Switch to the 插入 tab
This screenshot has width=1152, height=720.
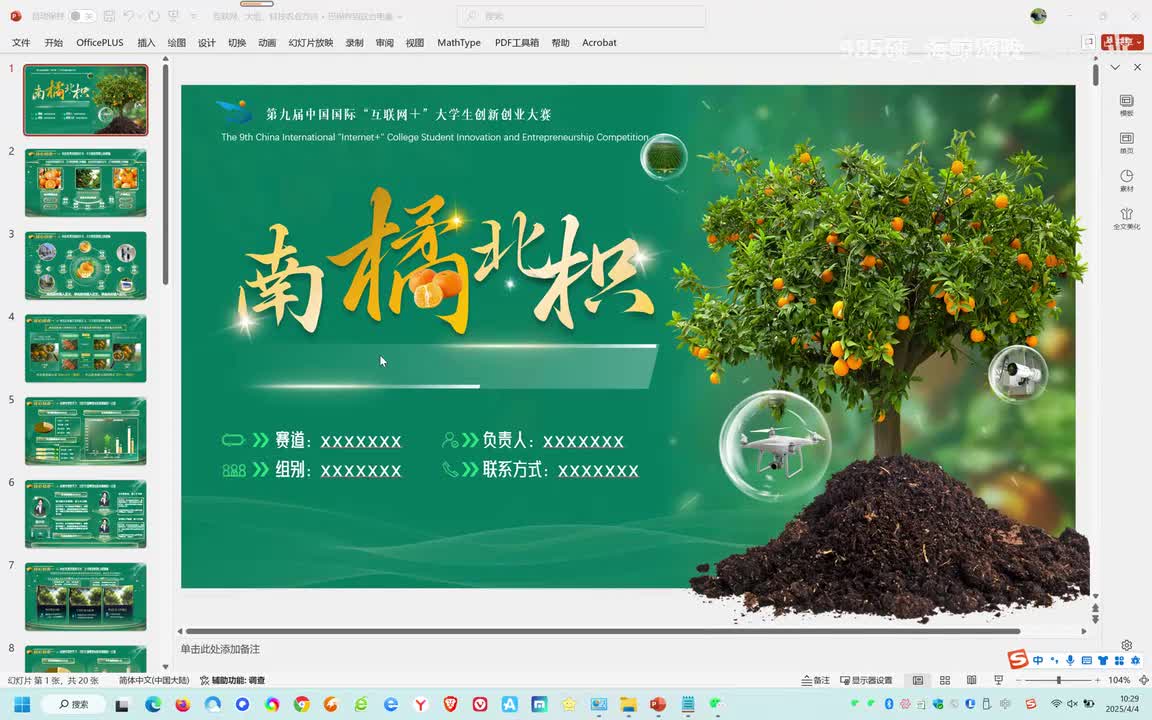pyautogui.click(x=146, y=43)
